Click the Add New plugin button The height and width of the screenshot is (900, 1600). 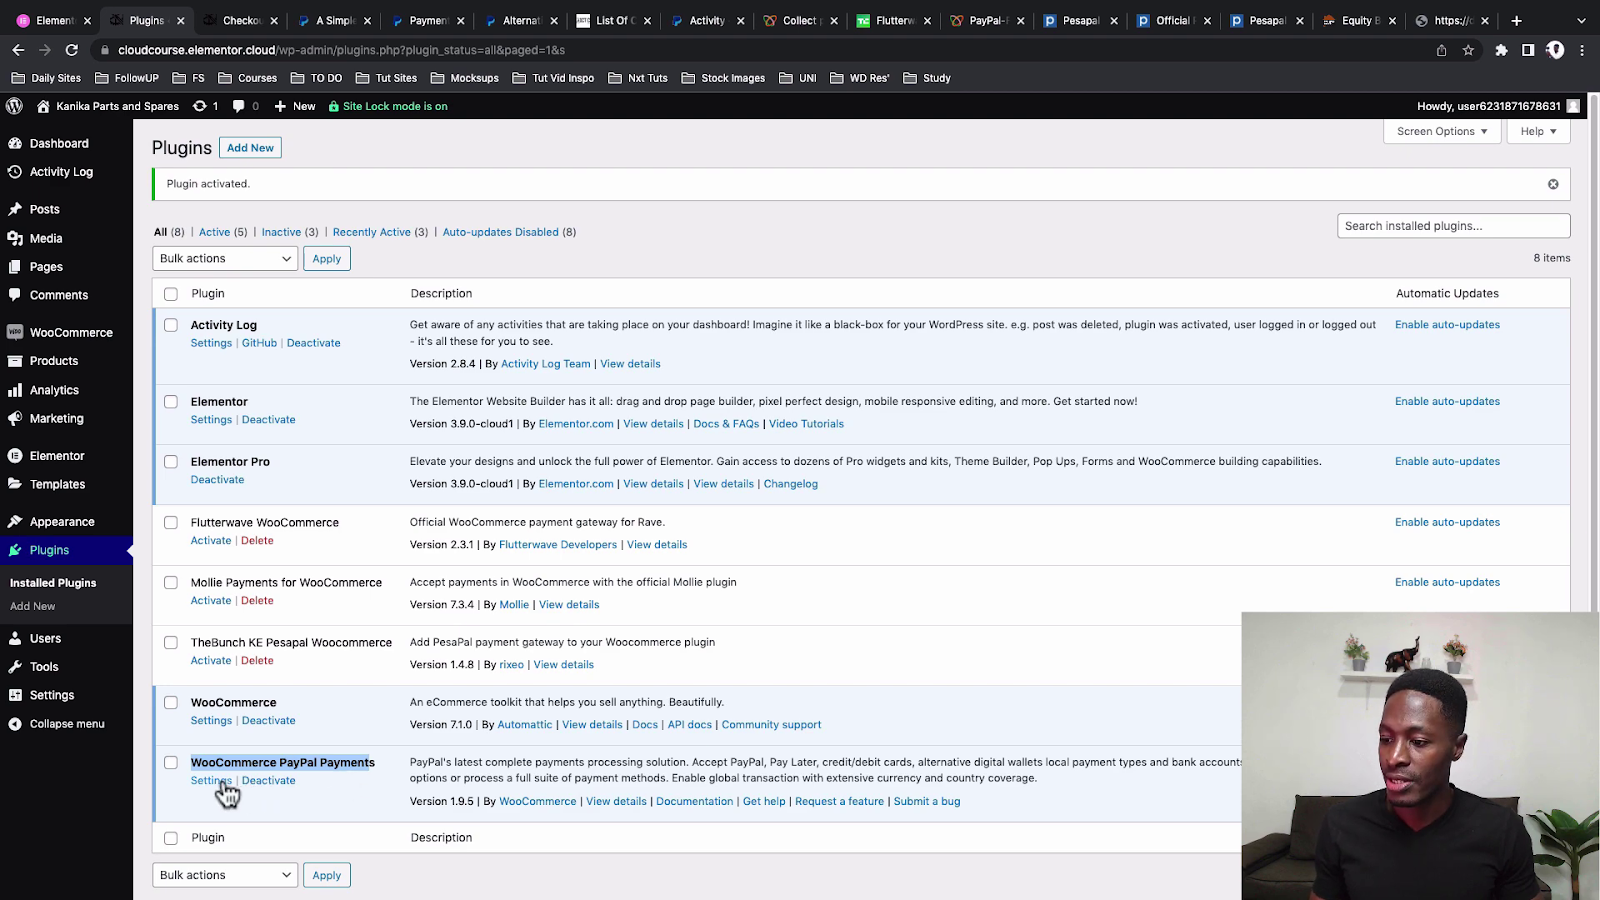[x=250, y=148]
